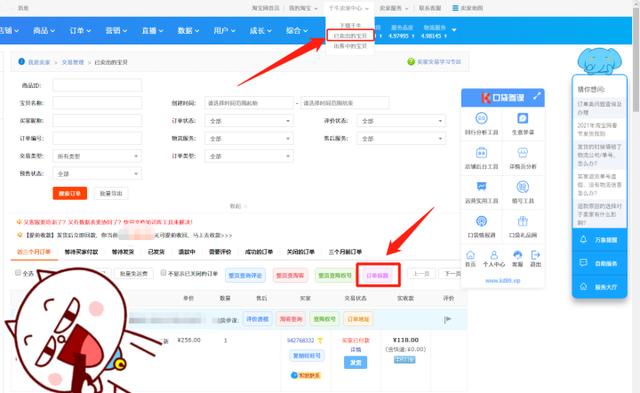Click the 退出 logout icon

click(535, 255)
